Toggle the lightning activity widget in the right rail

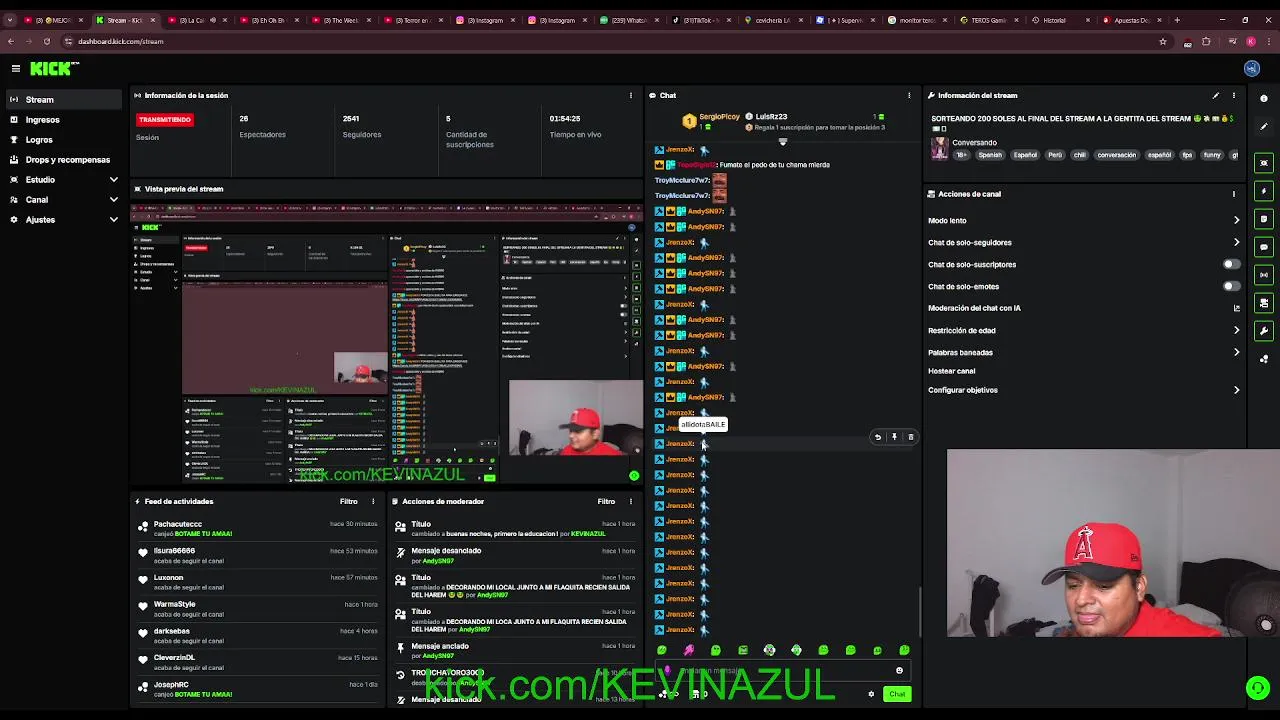1264,191
